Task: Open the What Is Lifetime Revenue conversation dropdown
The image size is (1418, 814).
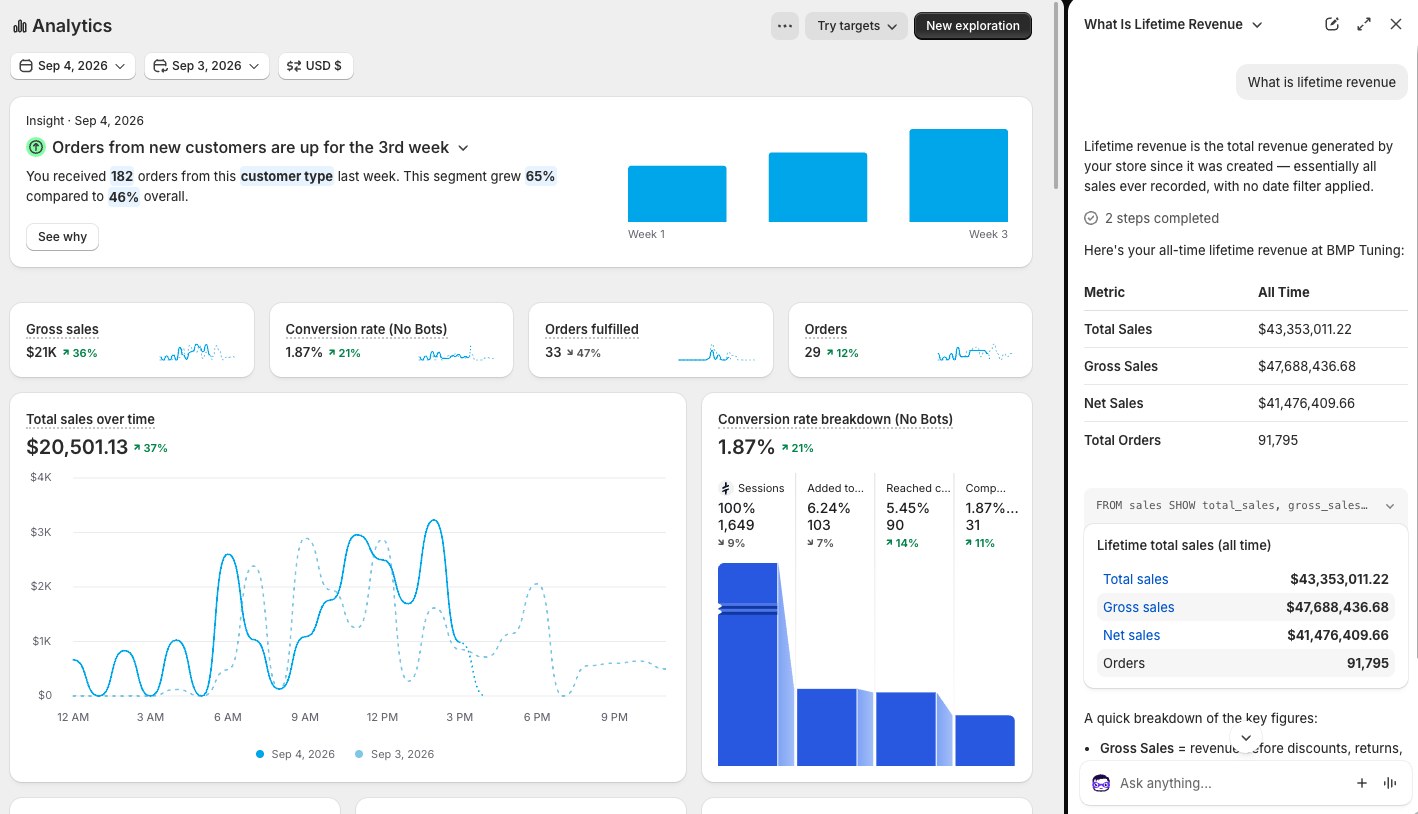Action: point(1173,25)
